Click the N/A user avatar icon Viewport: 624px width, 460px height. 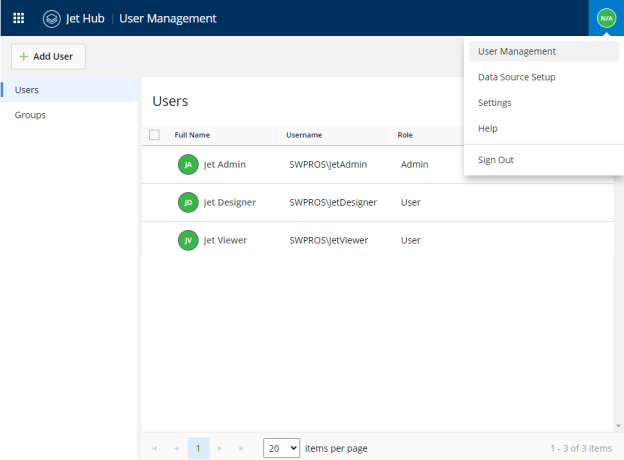(x=606, y=18)
